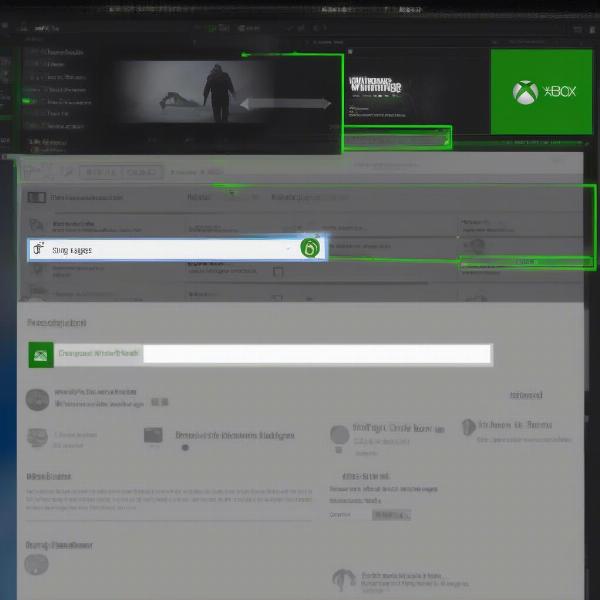The image size is (600, 600).
Task: Open the small dark image thumbnail in the middle row
Action: 153,435
